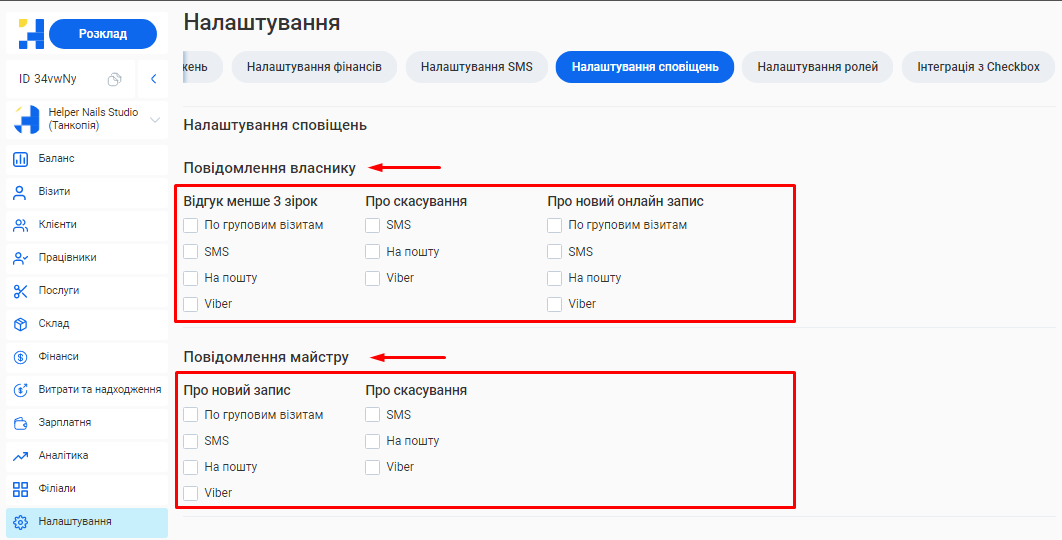Image resolution: width=1062 pixels, height=540 pixels.
Task: Click the Філіали grid icon
Action: pos(20,489)
